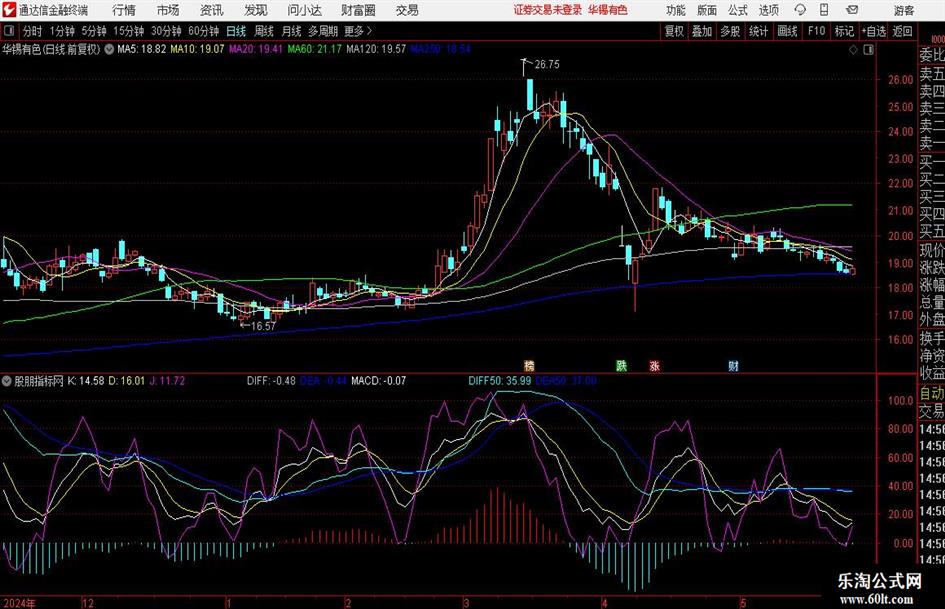Click the DIFF: -0.48 value
This screenshot has width=945, height=609.
click(271, 381)
